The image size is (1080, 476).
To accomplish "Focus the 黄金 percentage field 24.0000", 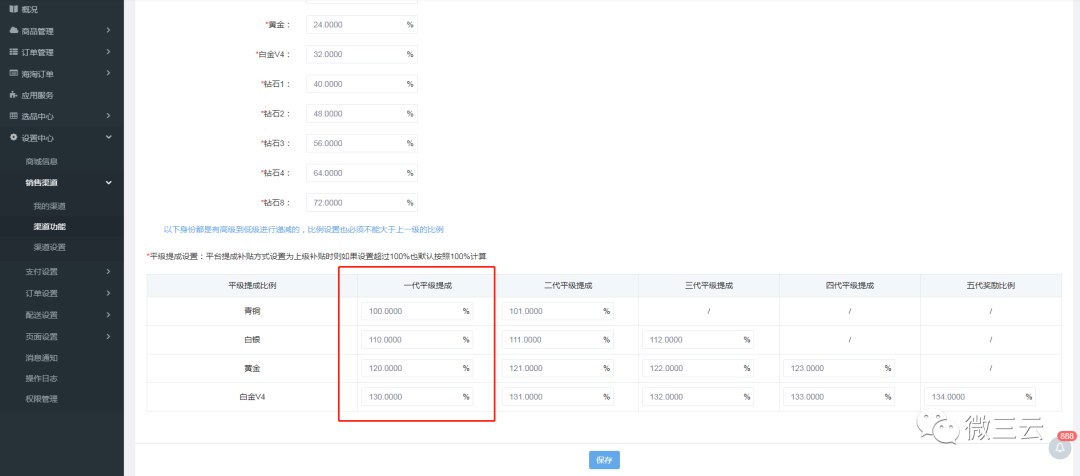I will click(362, 25).
